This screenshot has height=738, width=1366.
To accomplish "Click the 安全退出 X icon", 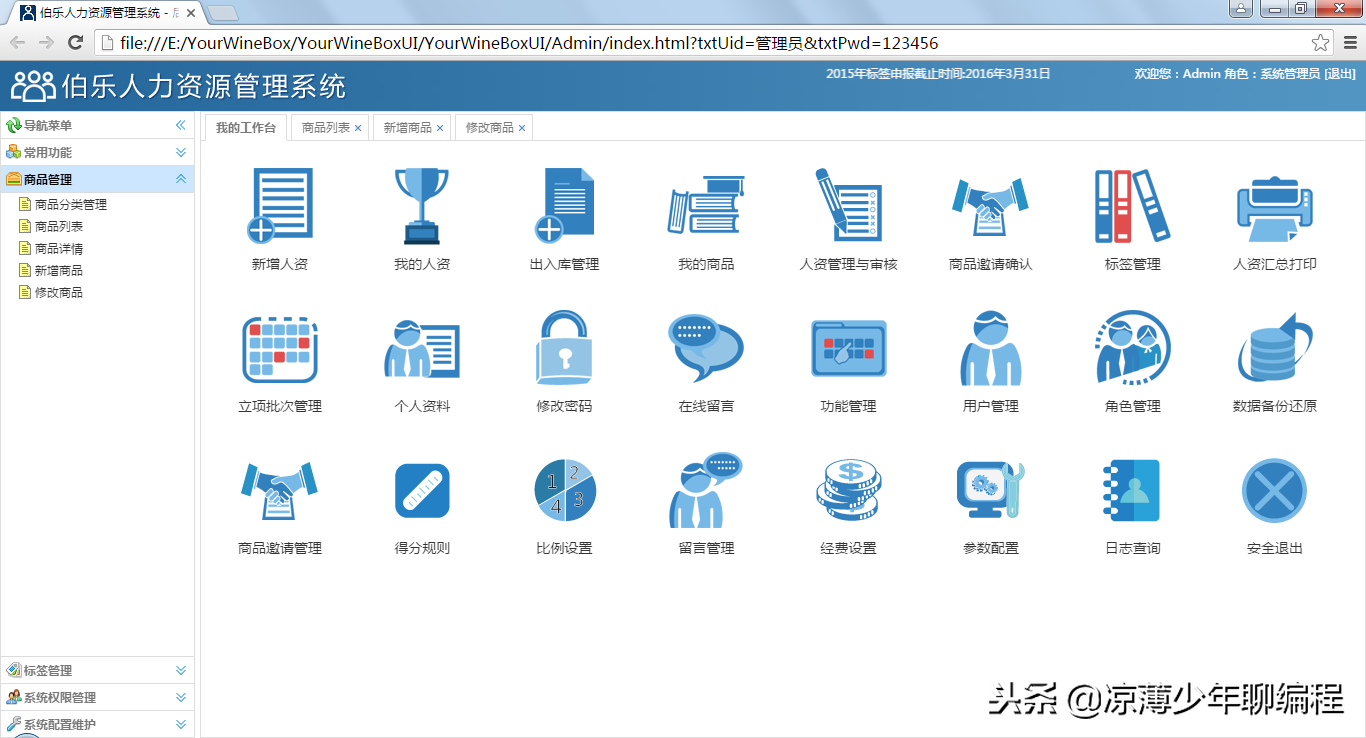I will click(1275, 490).
